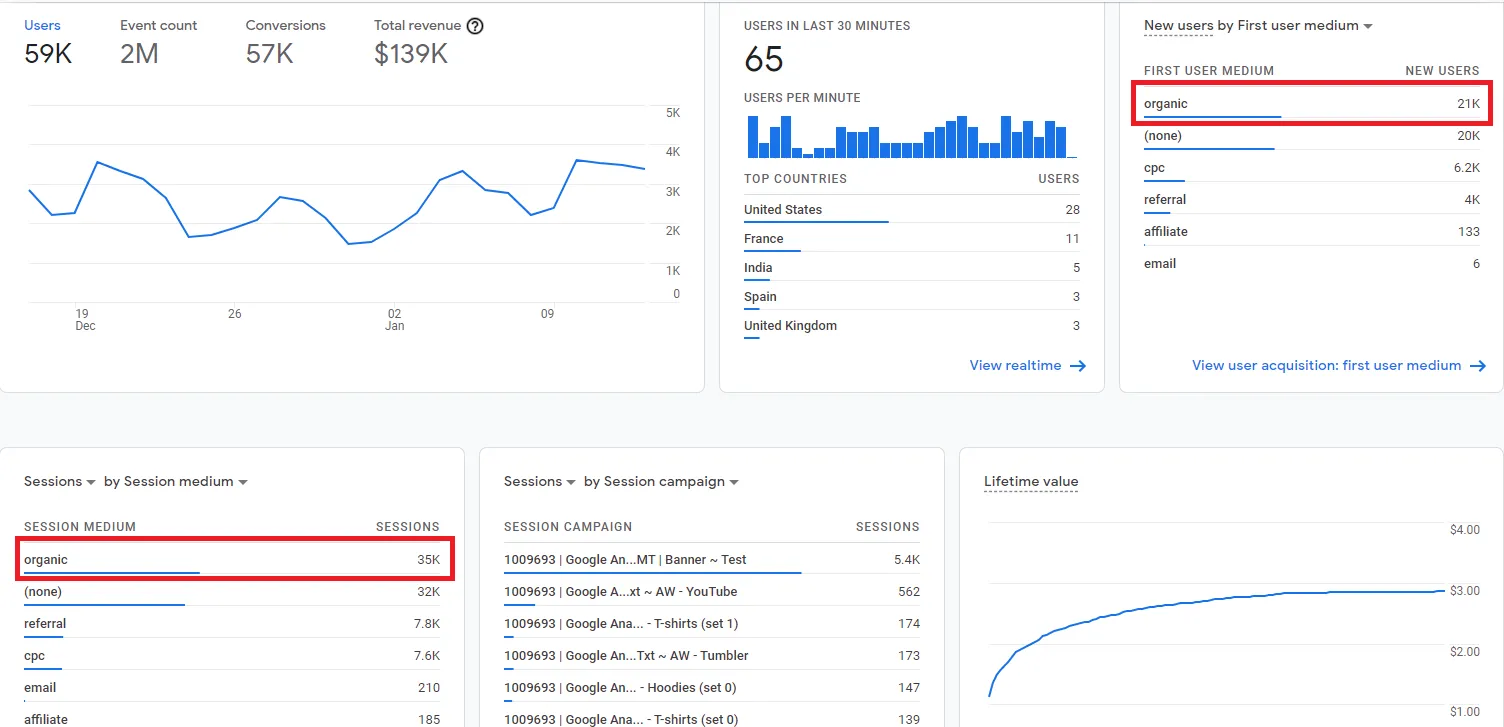Open the View realtime link
Image resolution: width=1504 pixels, height=727 pixels.
pyautogui.click(x=1015, y=366)
